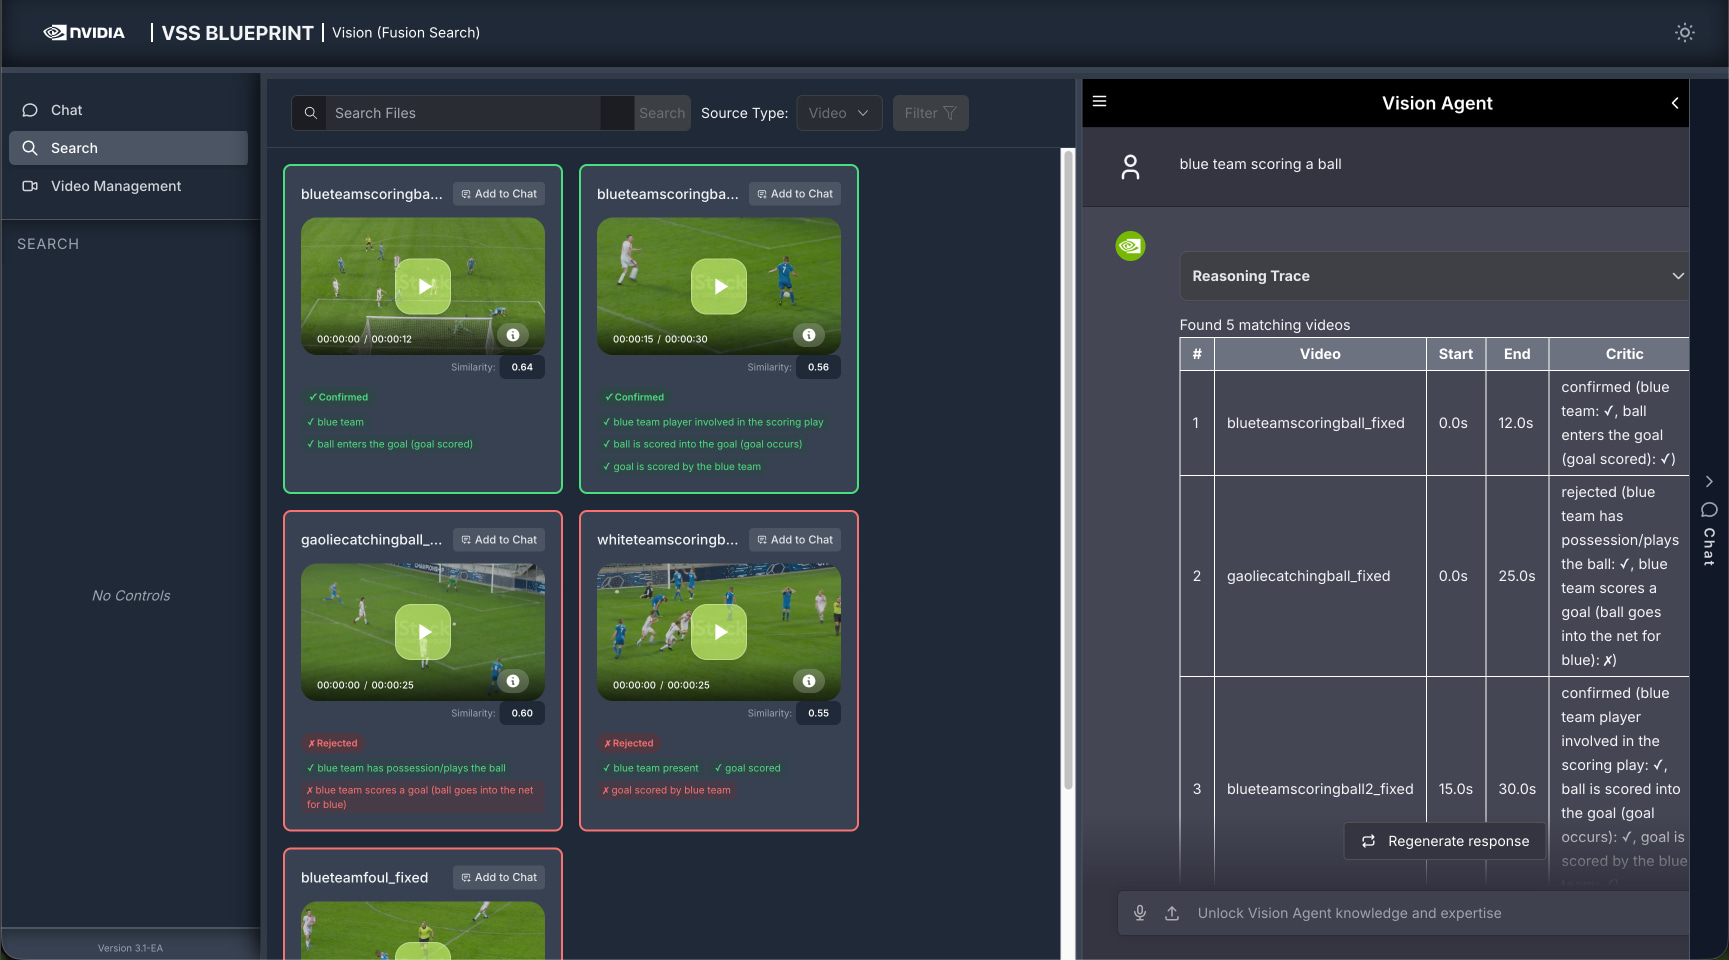The width and height of the screenshot is (1729, 960).
Task: Play the whiteteamscoringball video
Action: pos(719,632)
